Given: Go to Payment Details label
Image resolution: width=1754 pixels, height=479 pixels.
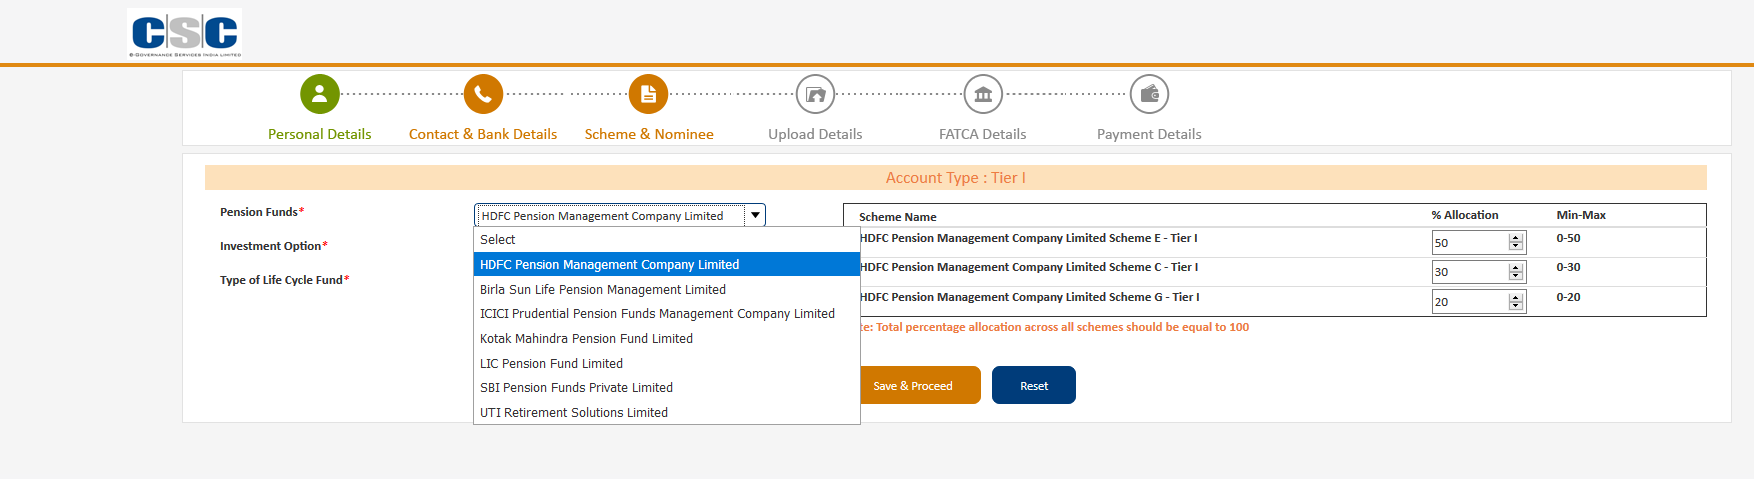Looking at the screenshot, I should (1149, 134).
